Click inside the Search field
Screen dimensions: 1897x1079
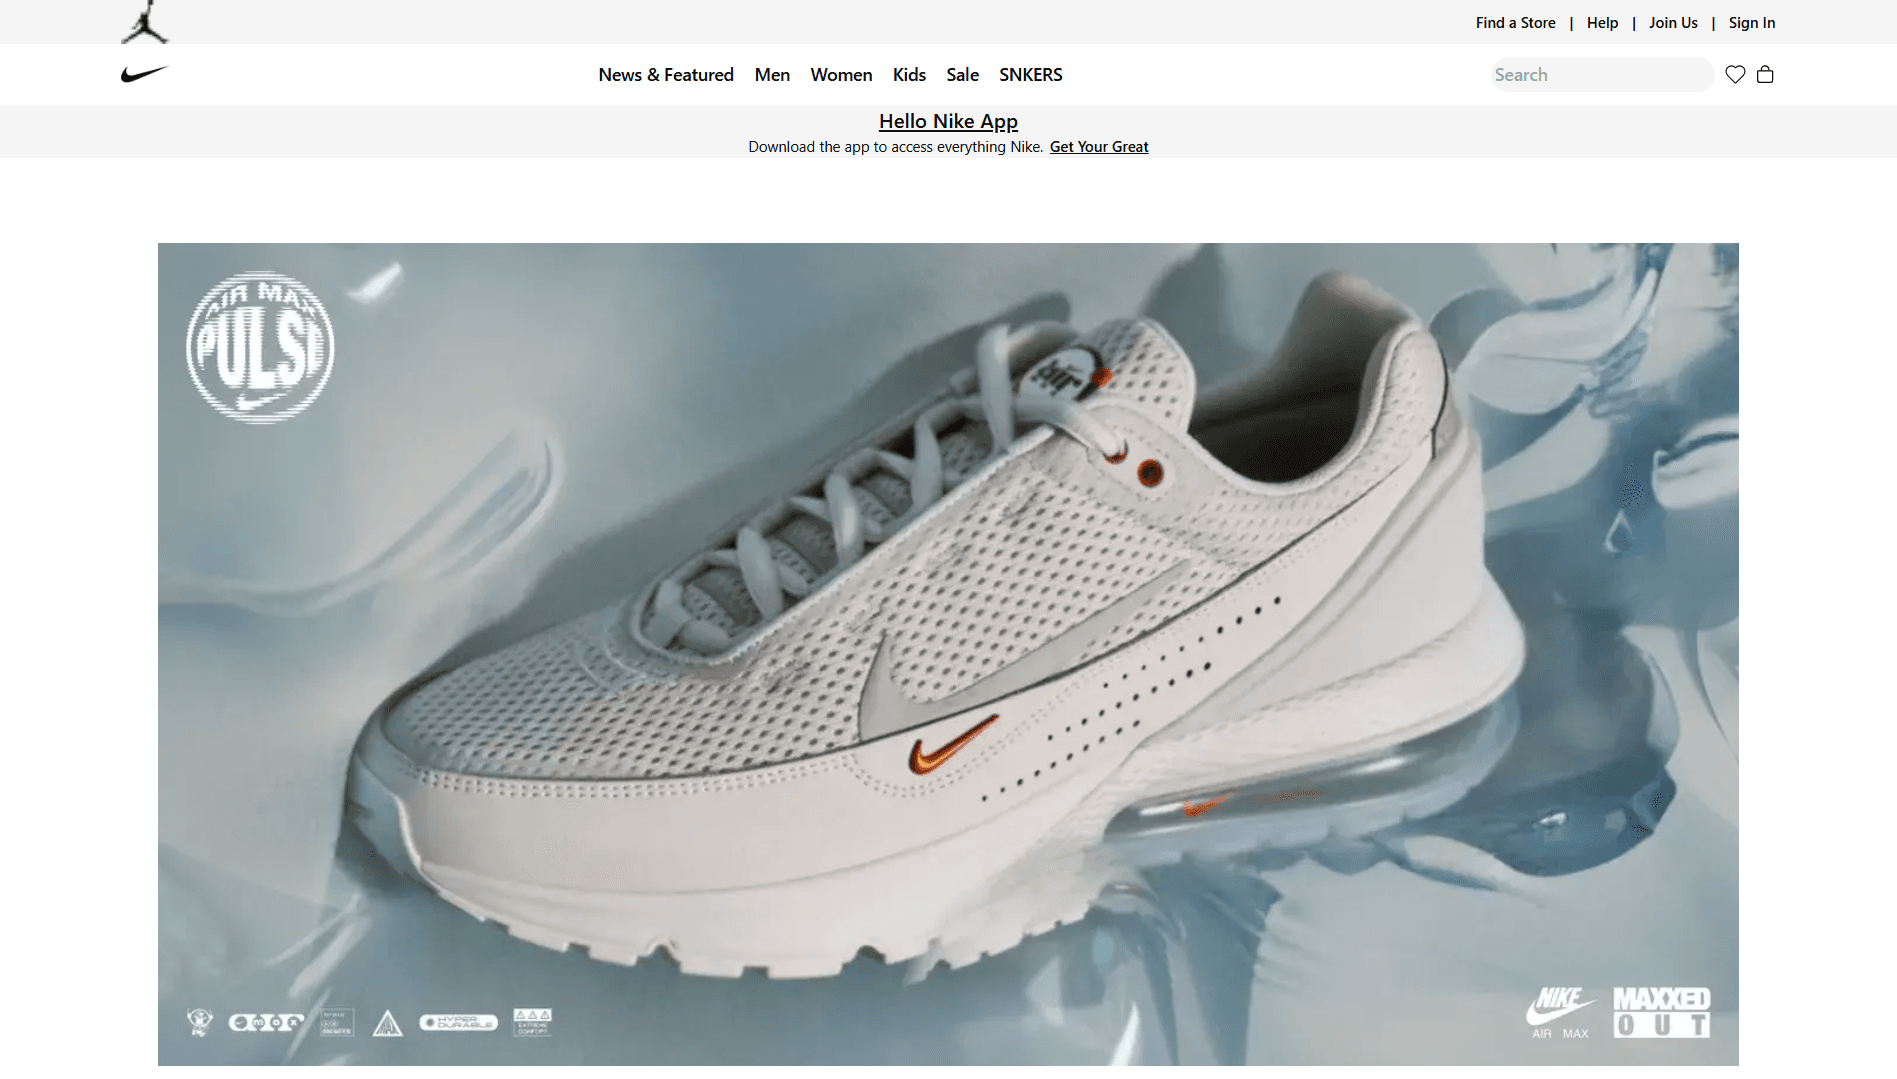pos(1602,74)
